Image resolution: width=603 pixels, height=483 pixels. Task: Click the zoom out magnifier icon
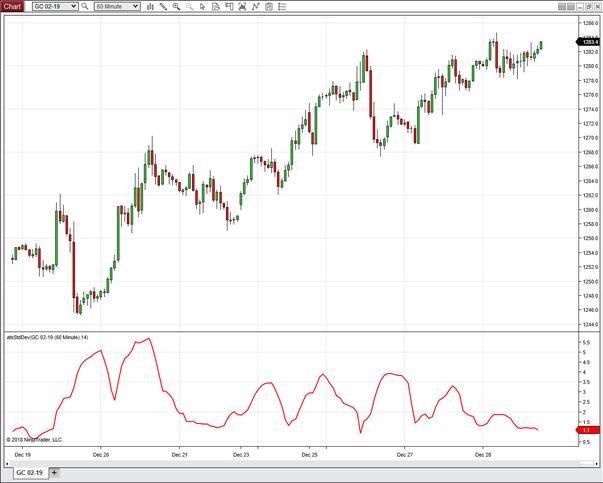click(190, 6)
